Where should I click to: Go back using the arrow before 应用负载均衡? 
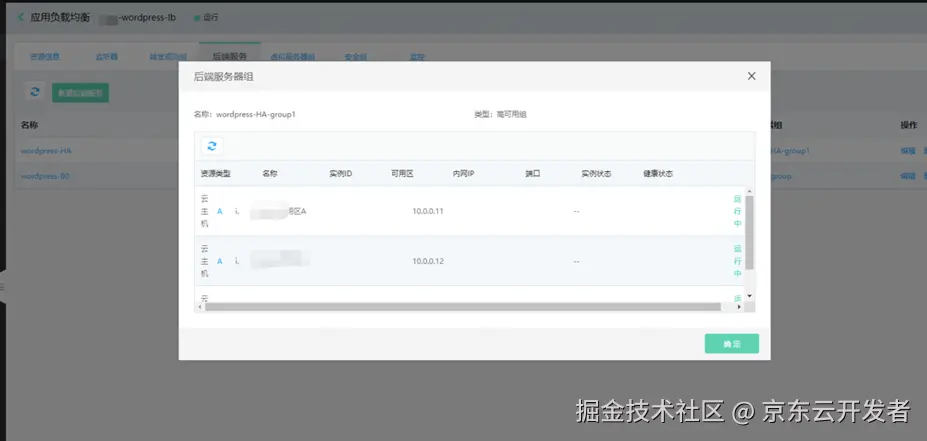21,17
